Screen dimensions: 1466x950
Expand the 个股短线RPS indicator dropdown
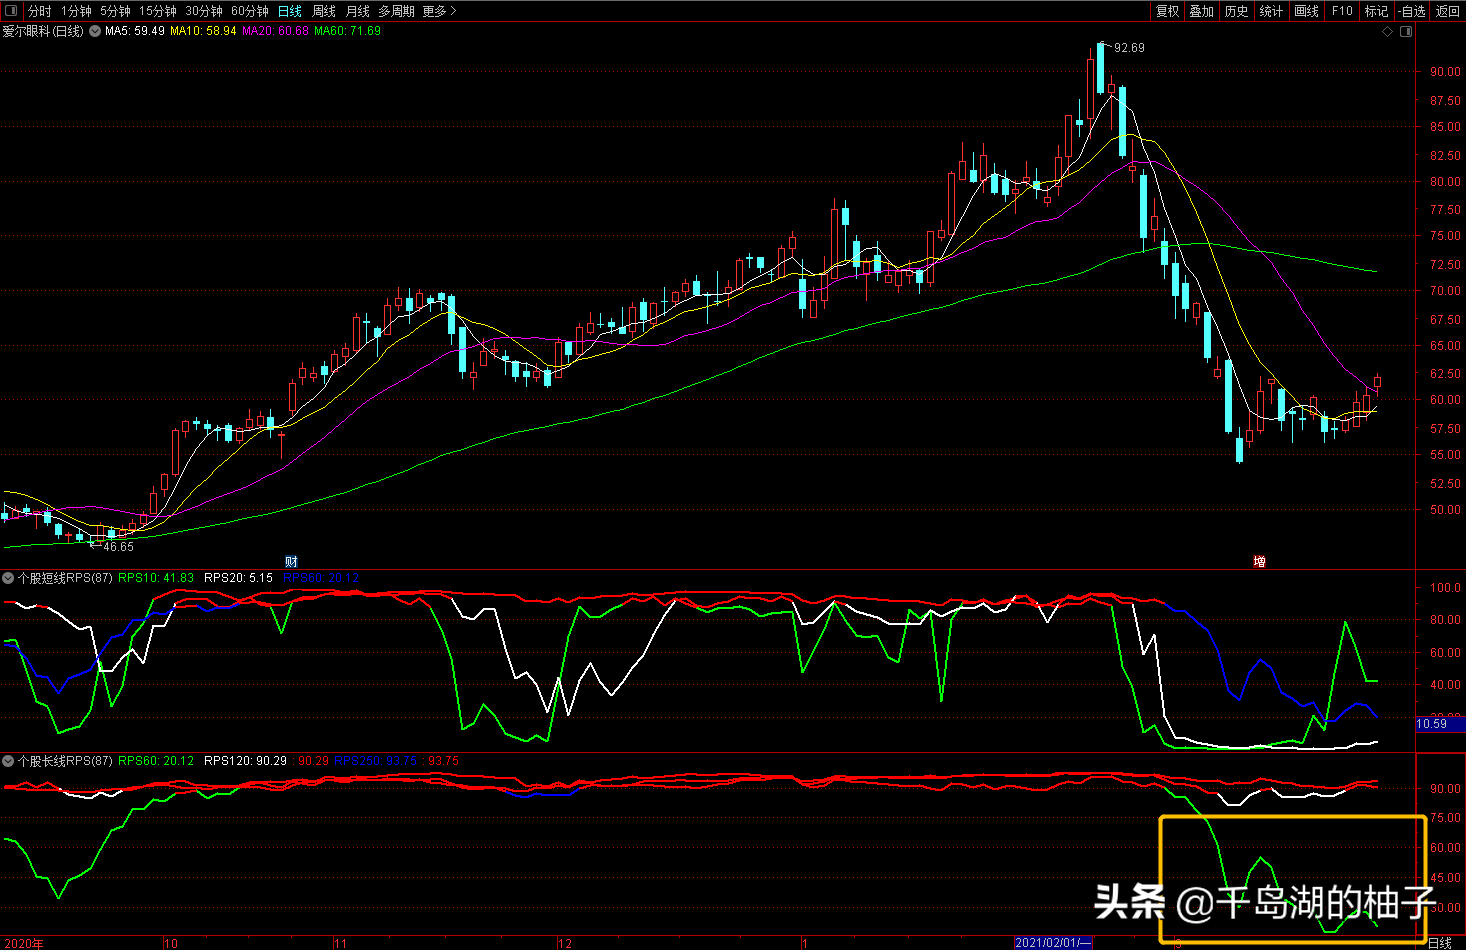click(x=8, y=578)
